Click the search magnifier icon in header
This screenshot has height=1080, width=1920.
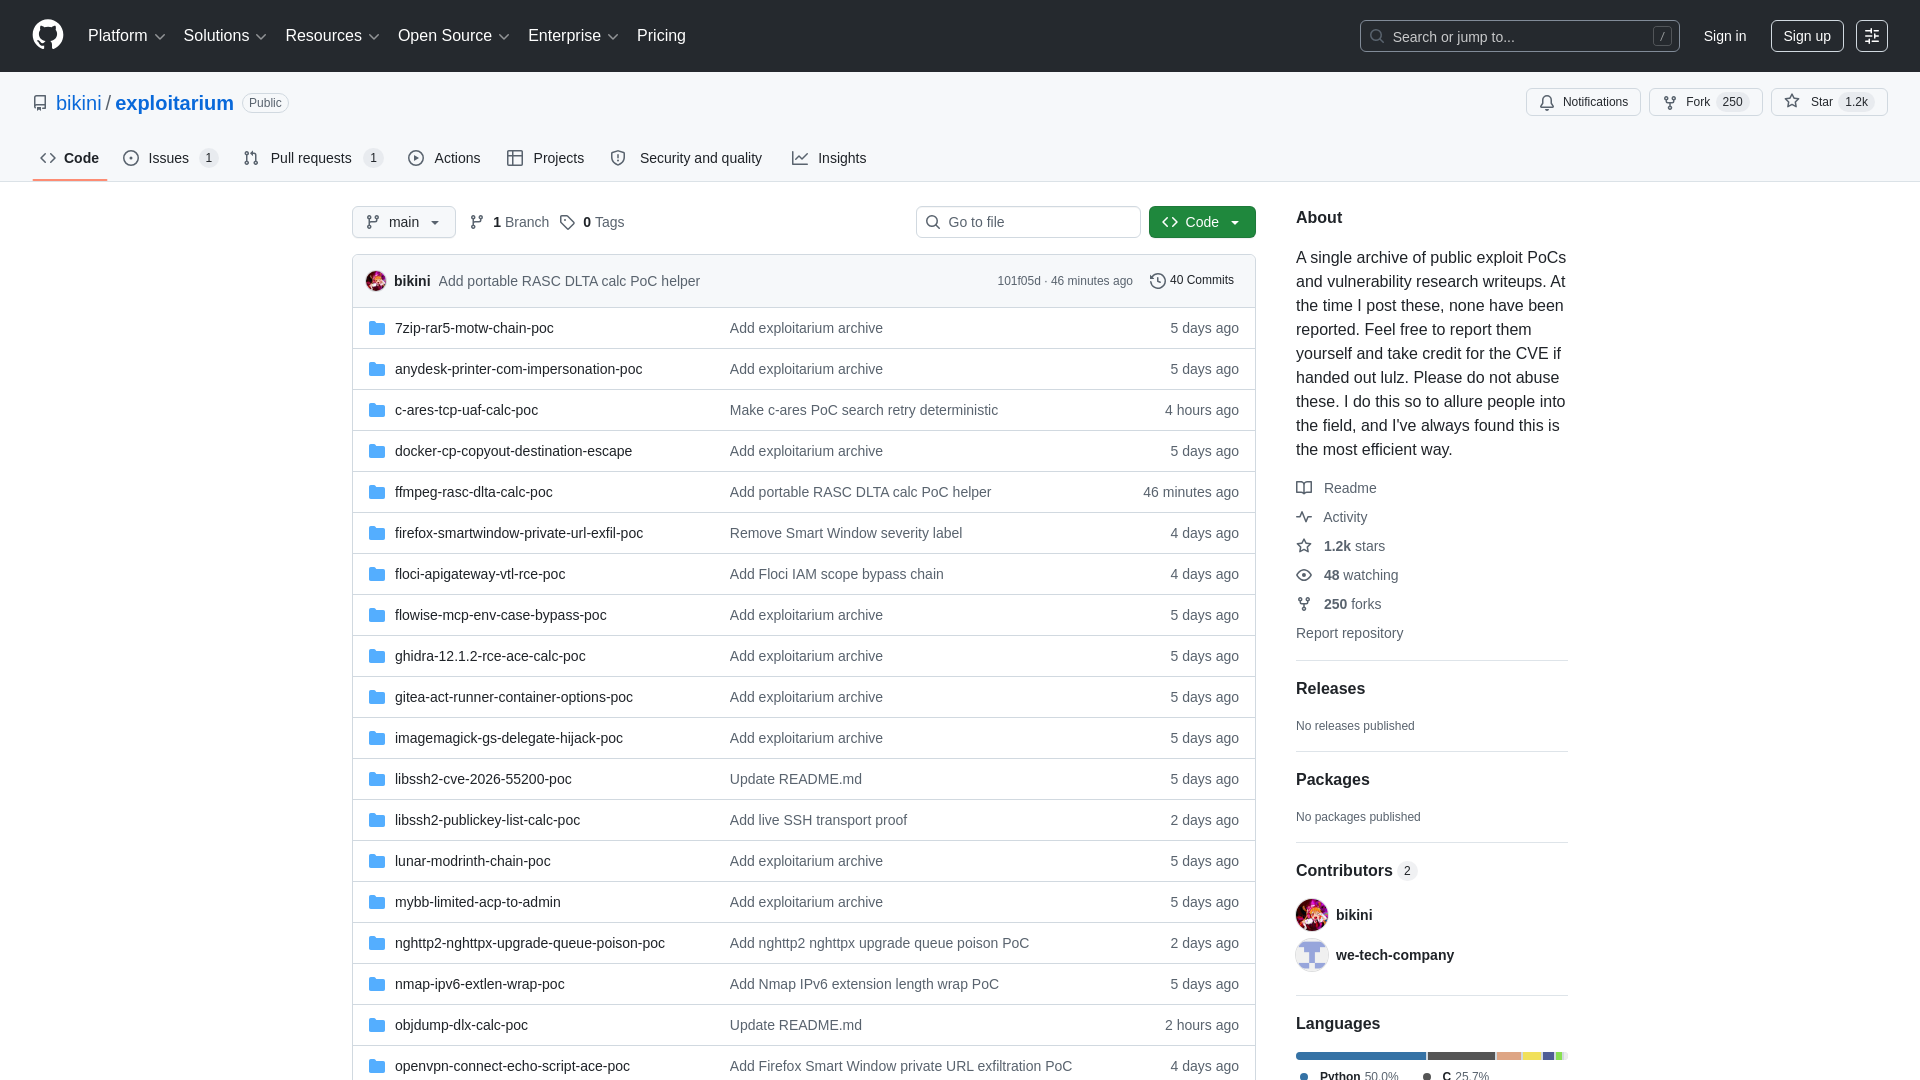tap(1377, 36)
